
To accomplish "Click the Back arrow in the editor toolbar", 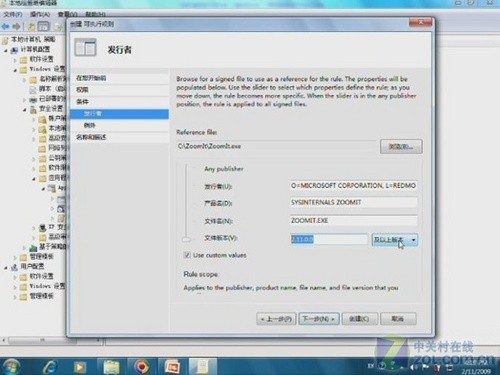I will point(6,26).
